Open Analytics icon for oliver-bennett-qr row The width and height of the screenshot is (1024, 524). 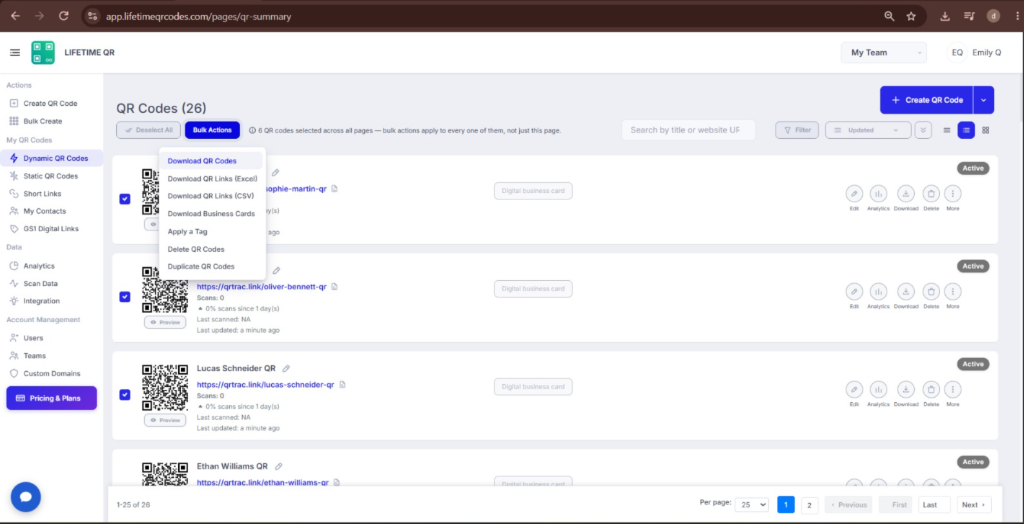point(878,291)
